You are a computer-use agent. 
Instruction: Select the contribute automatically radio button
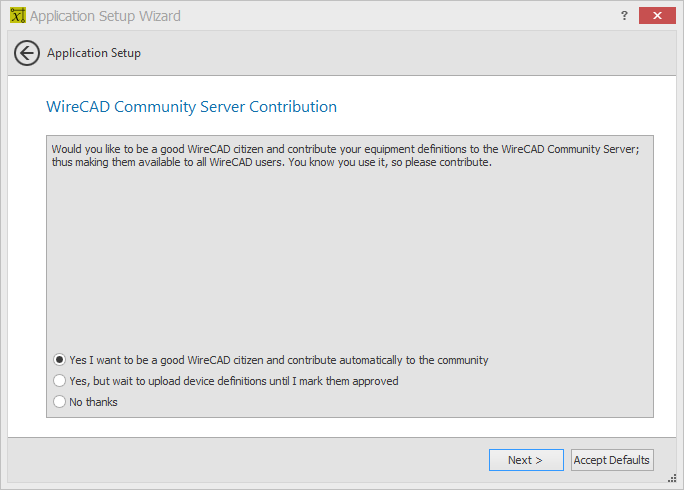pyautogui.click(x=59, y=360)
